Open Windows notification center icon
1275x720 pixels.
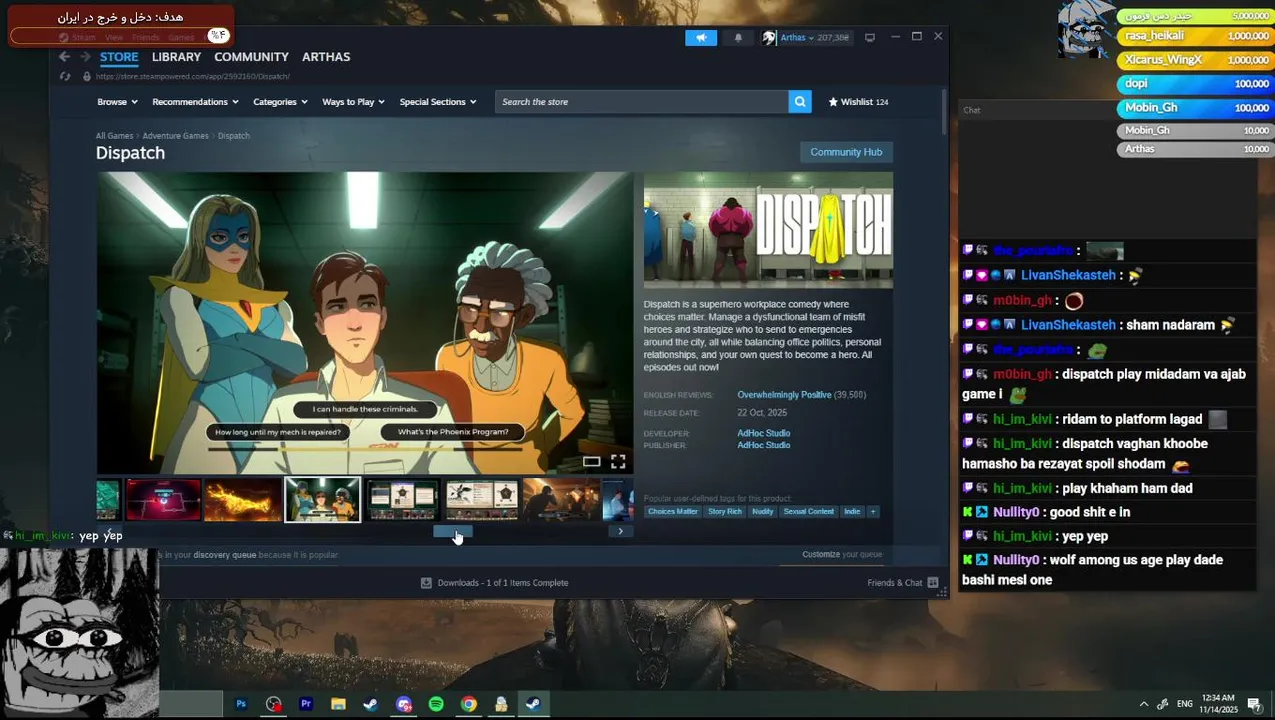(1254, 704)
